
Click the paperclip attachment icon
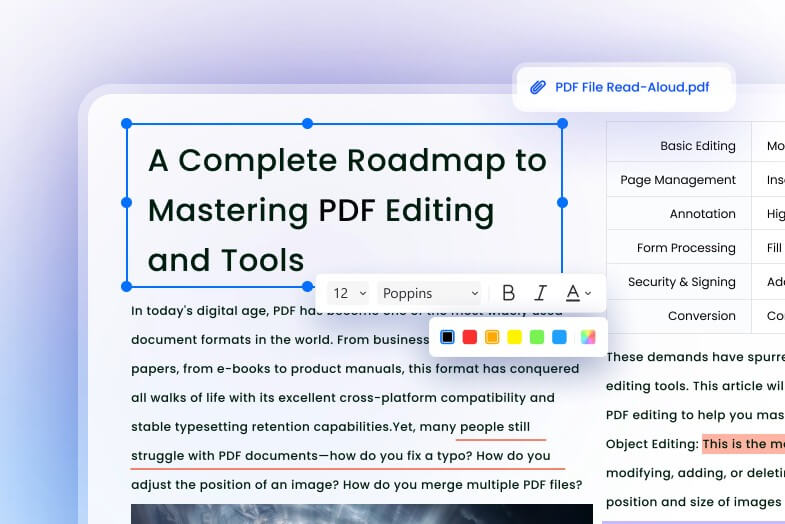(538, 88)
